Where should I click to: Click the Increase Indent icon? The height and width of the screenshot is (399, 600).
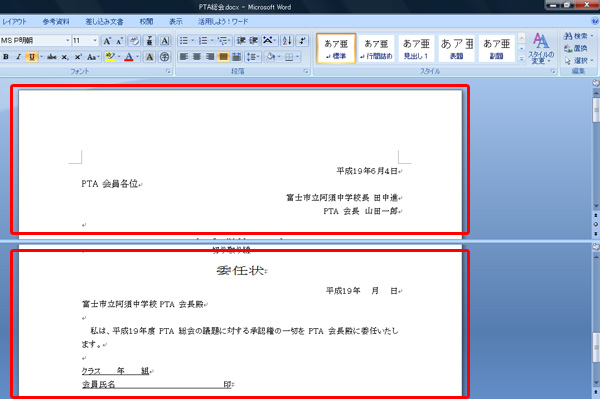(254, 41)
